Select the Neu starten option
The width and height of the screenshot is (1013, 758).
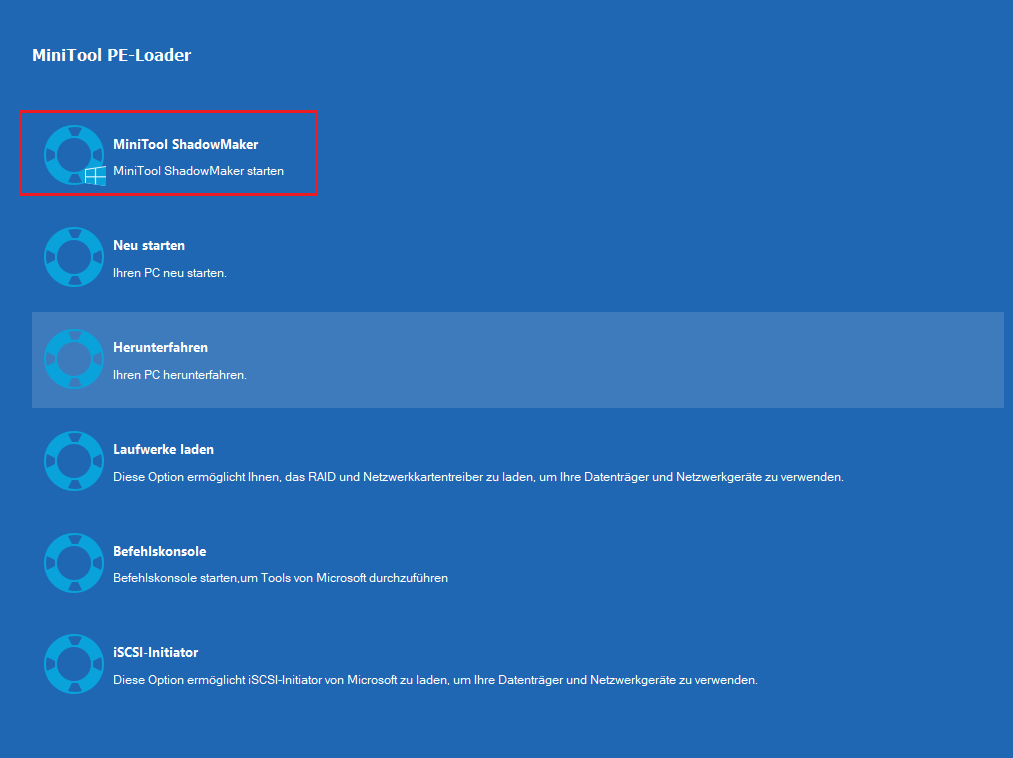pyautogui.click(x=148, y=245)
